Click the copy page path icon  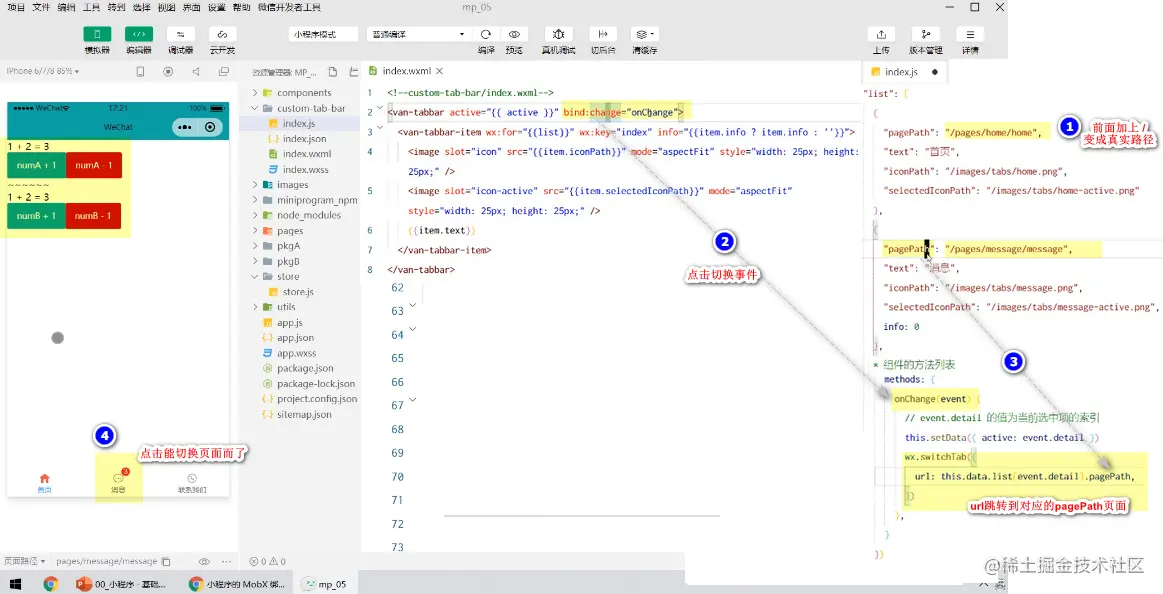(x=166, y=562)
